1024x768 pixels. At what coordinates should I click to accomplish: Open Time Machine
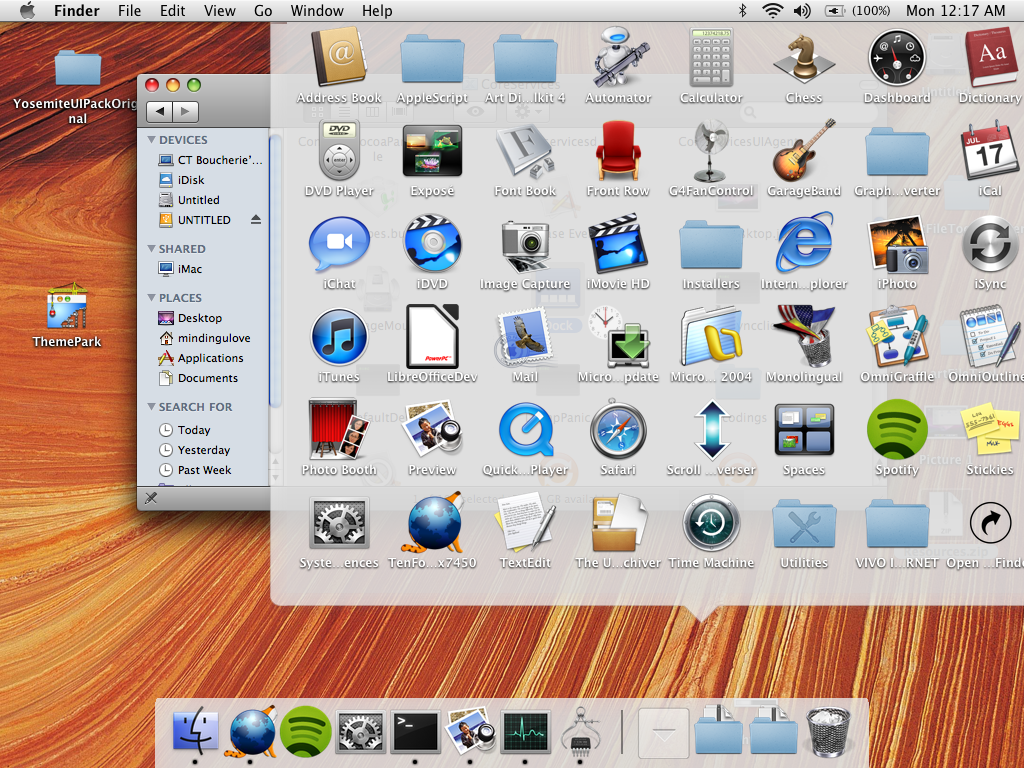(x=711, y=524)
